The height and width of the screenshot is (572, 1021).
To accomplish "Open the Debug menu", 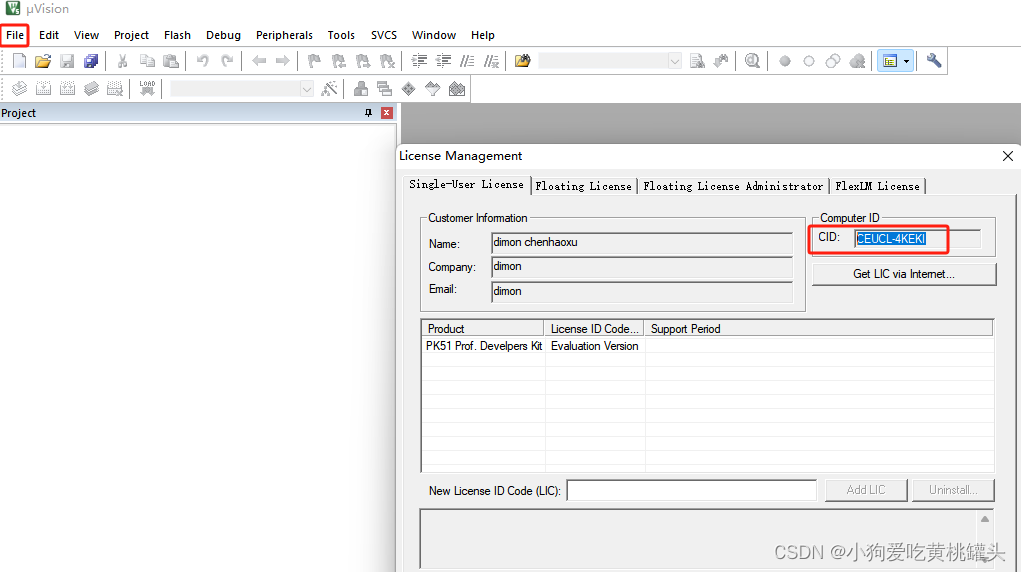I will 223,35.
